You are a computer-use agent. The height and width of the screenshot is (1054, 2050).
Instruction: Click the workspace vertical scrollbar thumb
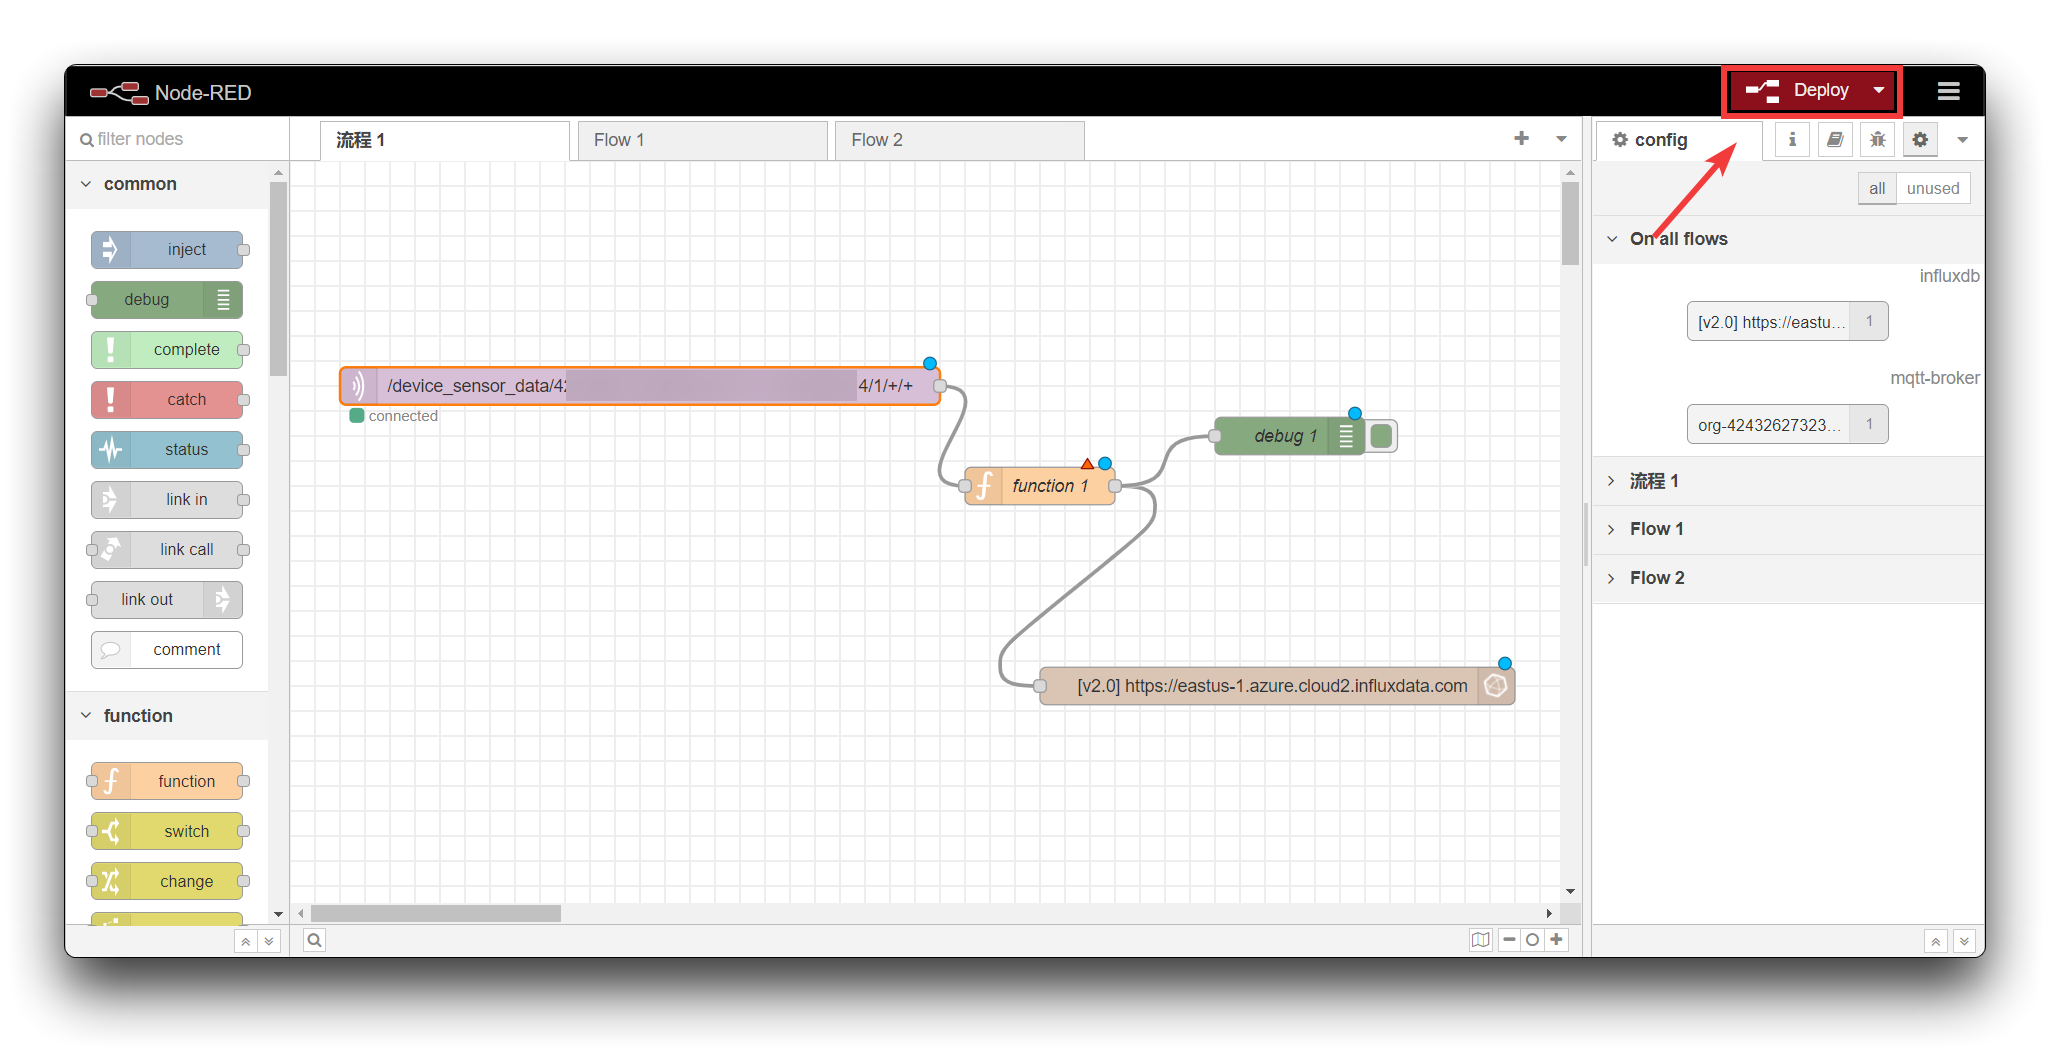(1570, 224)
